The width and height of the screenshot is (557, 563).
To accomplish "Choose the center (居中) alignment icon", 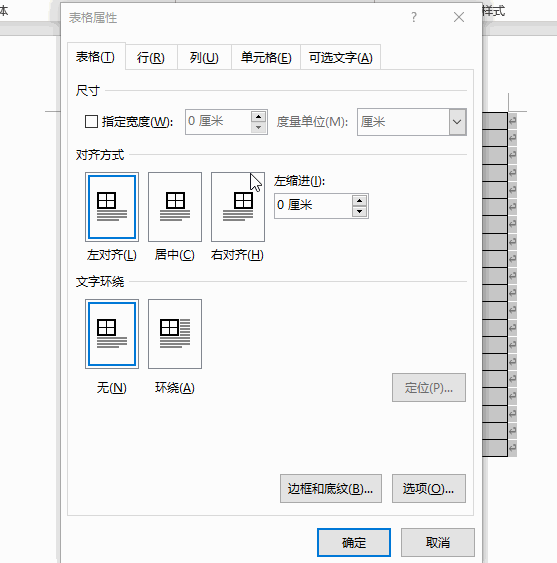I will pos(175,207).
